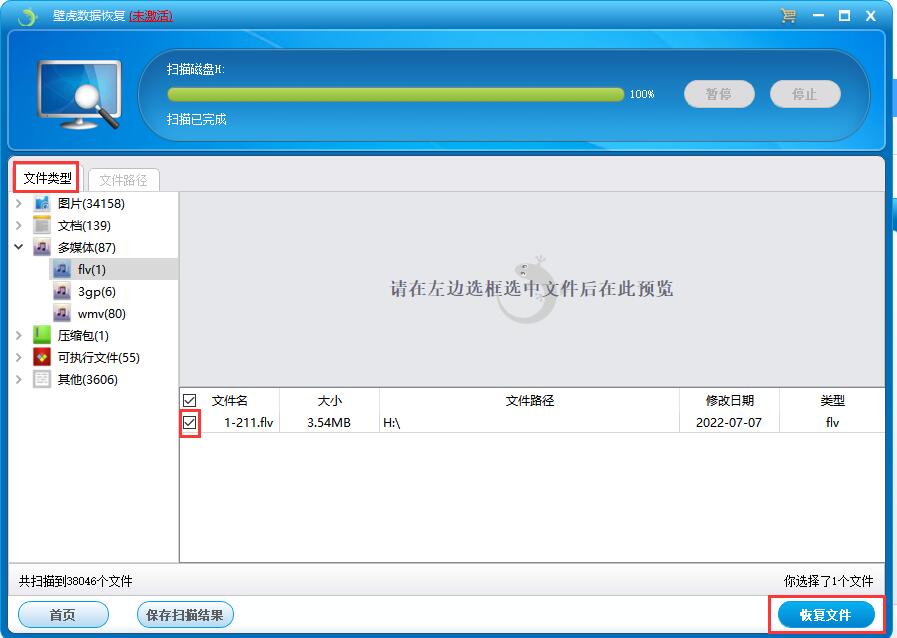The image size is (897, 638).
Task: Expand the 图片 category node
Action: click(18, 203)
